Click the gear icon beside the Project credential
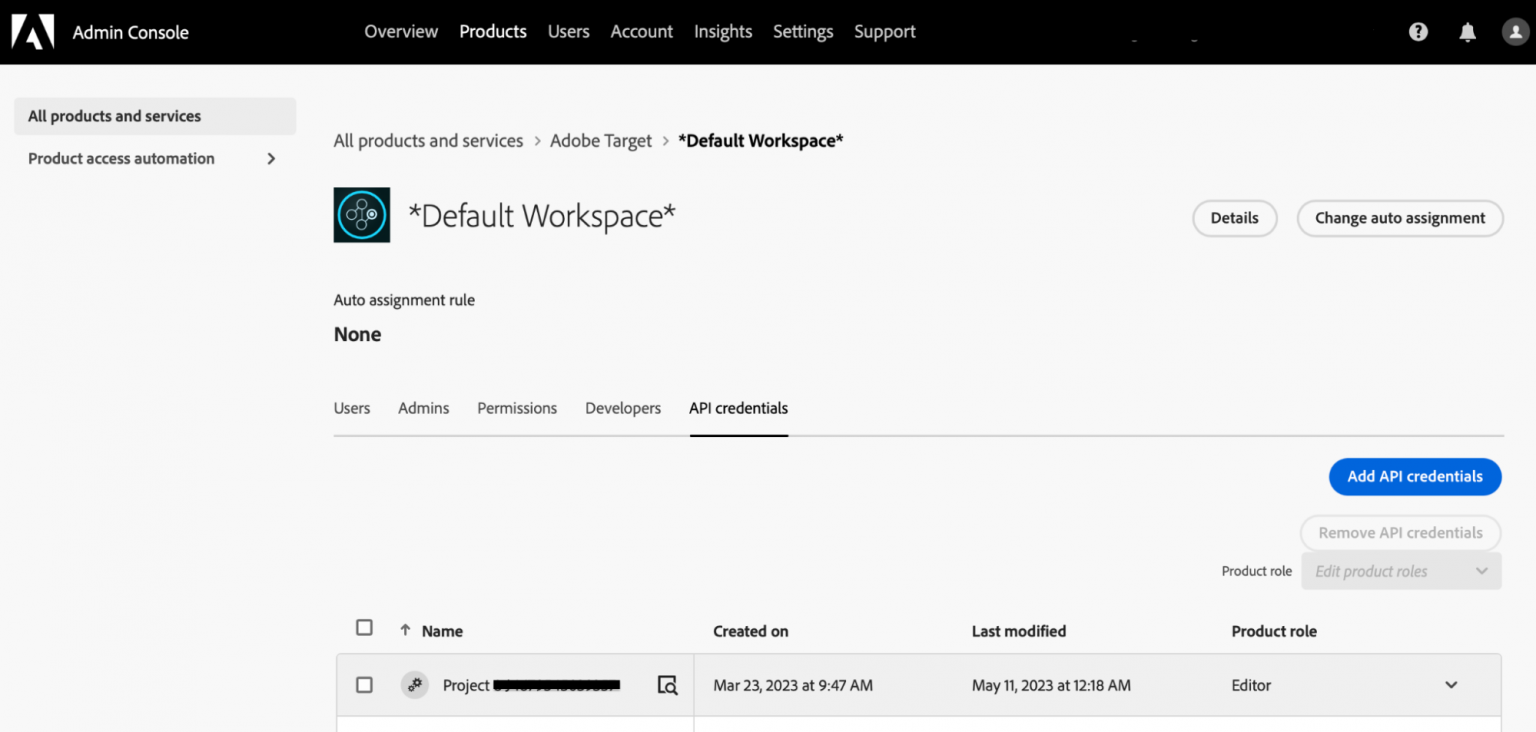 click(415, 685)
